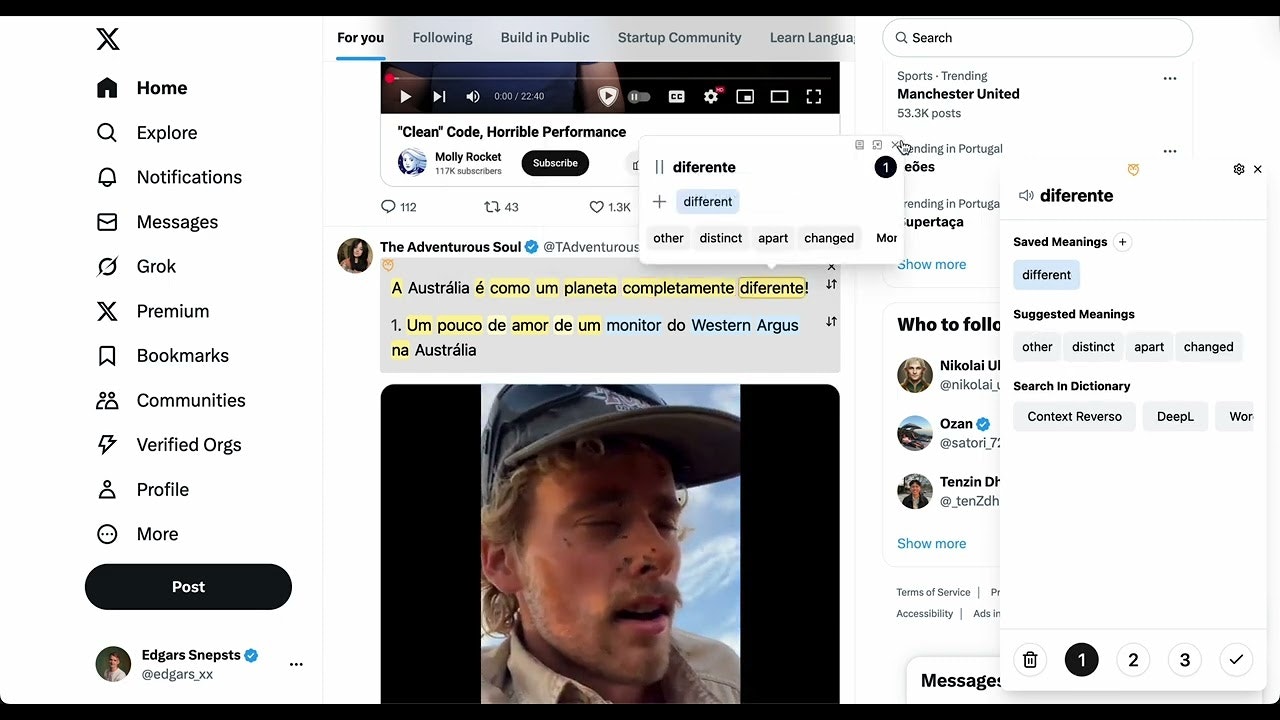Mark word as known with checkmark

pyautogui.click(x=1236, y=660)
